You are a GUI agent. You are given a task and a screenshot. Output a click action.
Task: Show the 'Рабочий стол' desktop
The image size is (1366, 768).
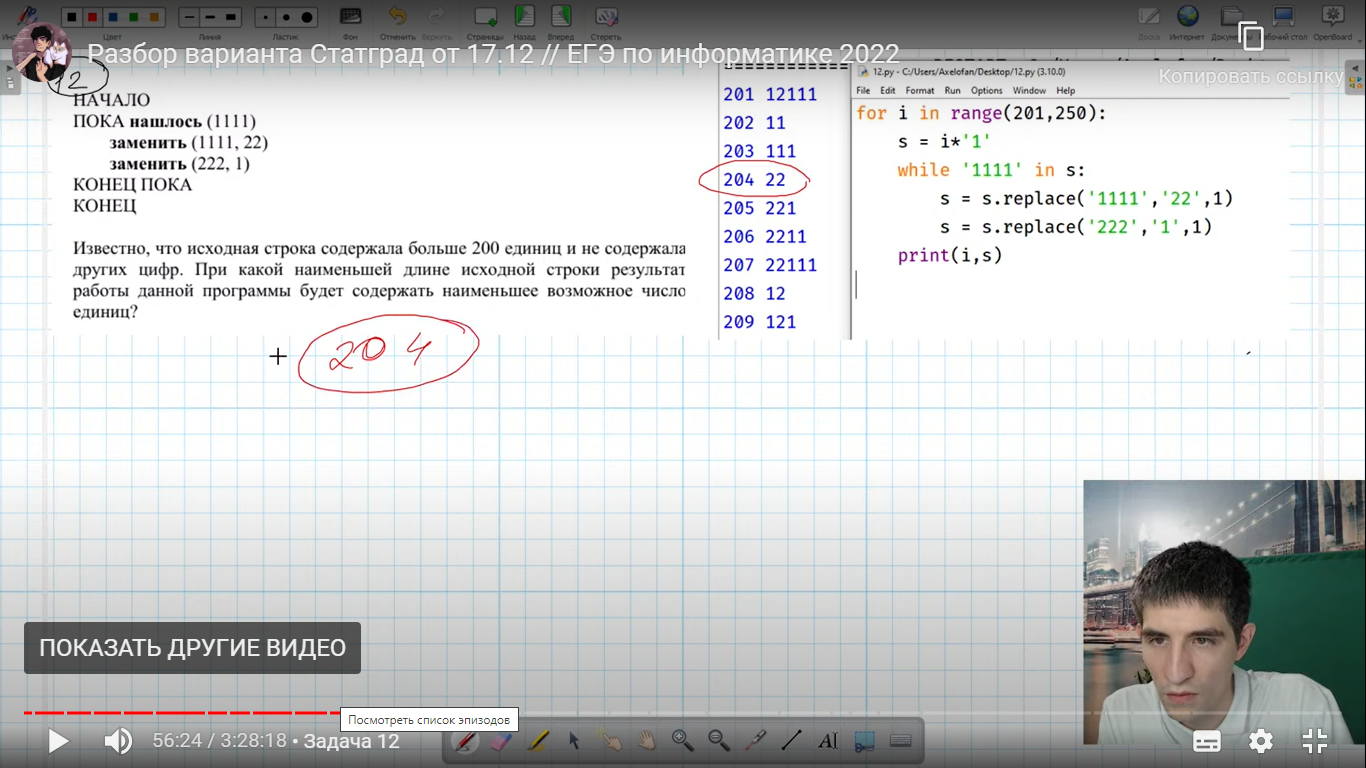point(1282,18)
